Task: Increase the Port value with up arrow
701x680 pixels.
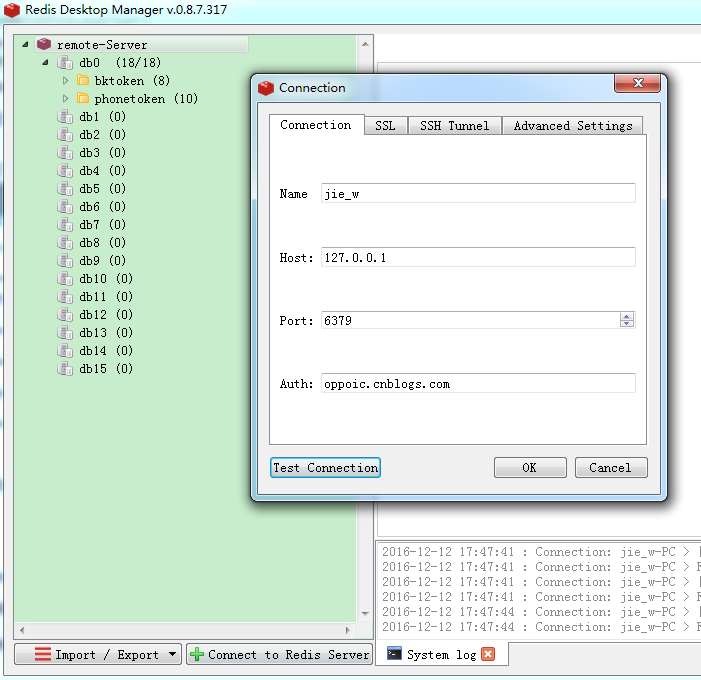Action: (x=626, y=317)
